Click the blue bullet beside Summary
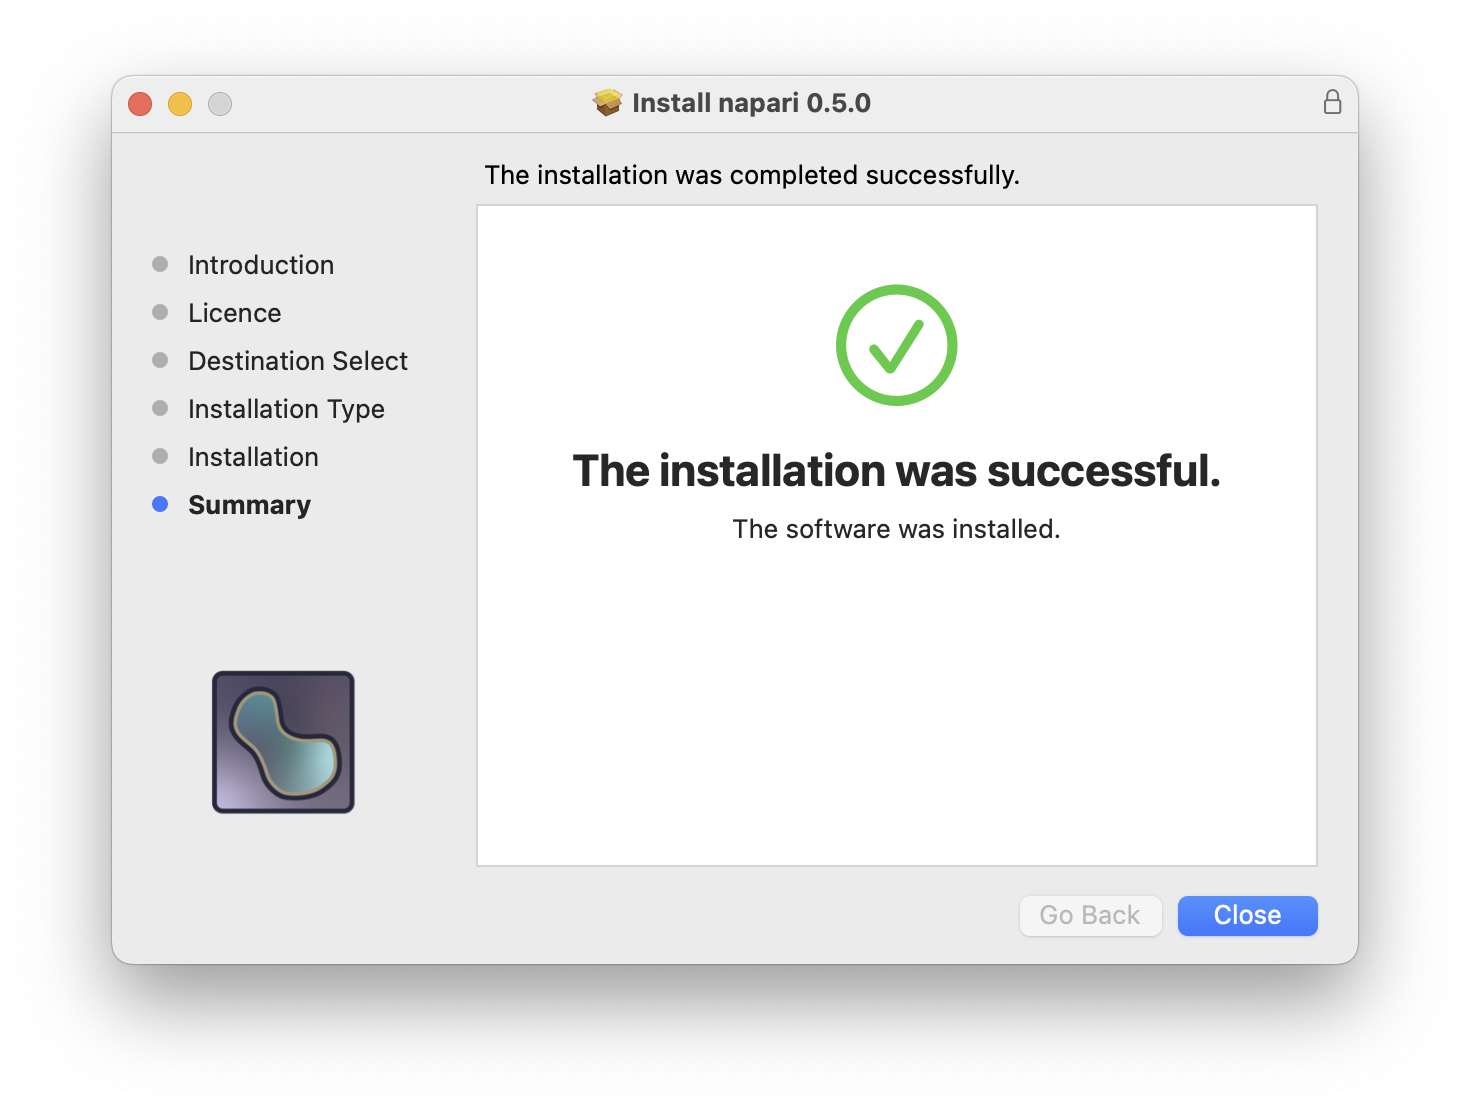This screenshot has width=1470, height=1112. coord(161,504)
